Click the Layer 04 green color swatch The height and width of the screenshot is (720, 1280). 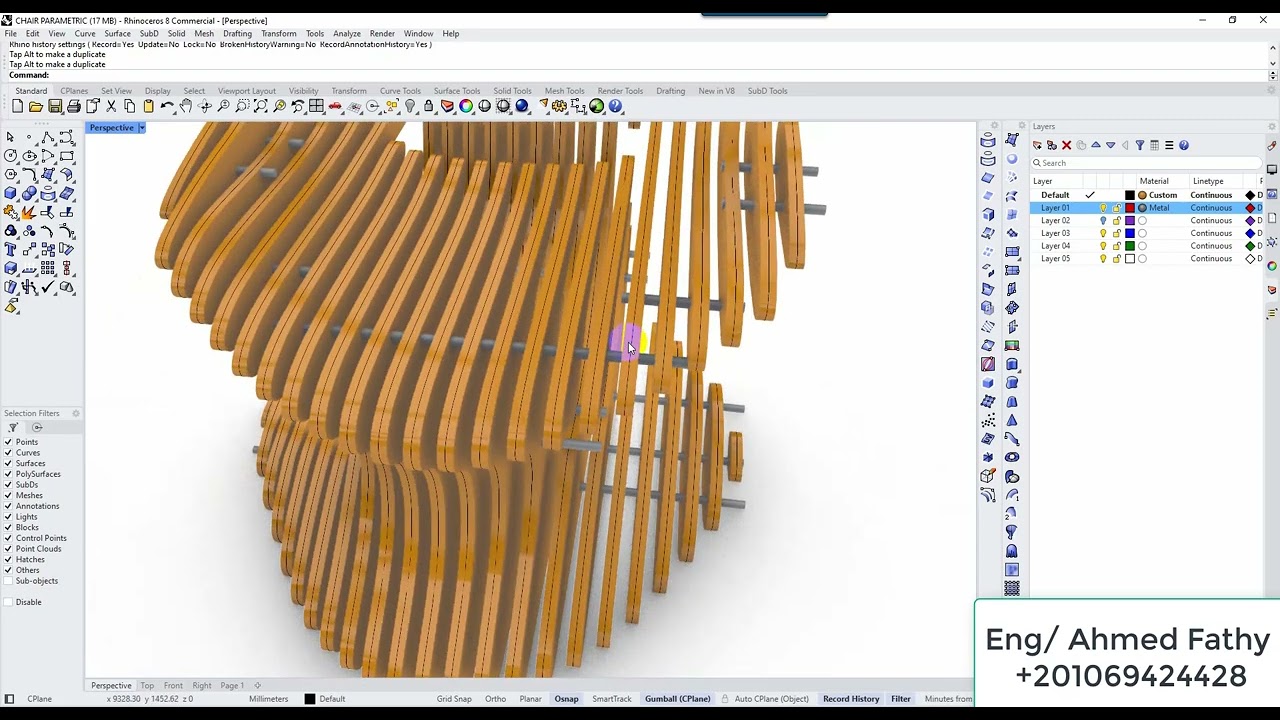click(1130, 246)
